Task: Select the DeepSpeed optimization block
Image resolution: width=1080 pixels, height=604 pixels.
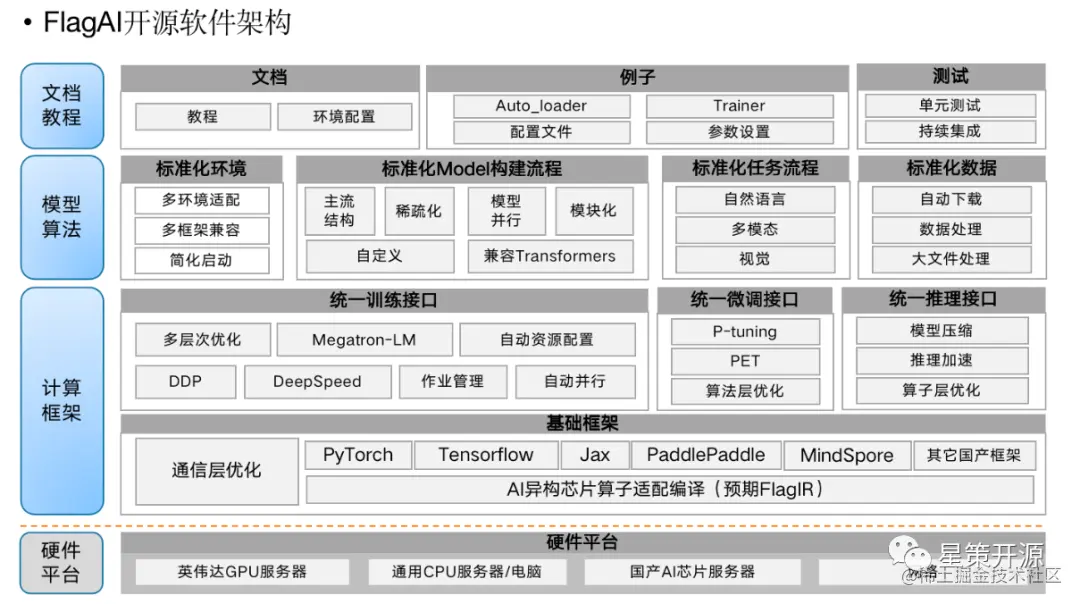Action: click(317, 381)
